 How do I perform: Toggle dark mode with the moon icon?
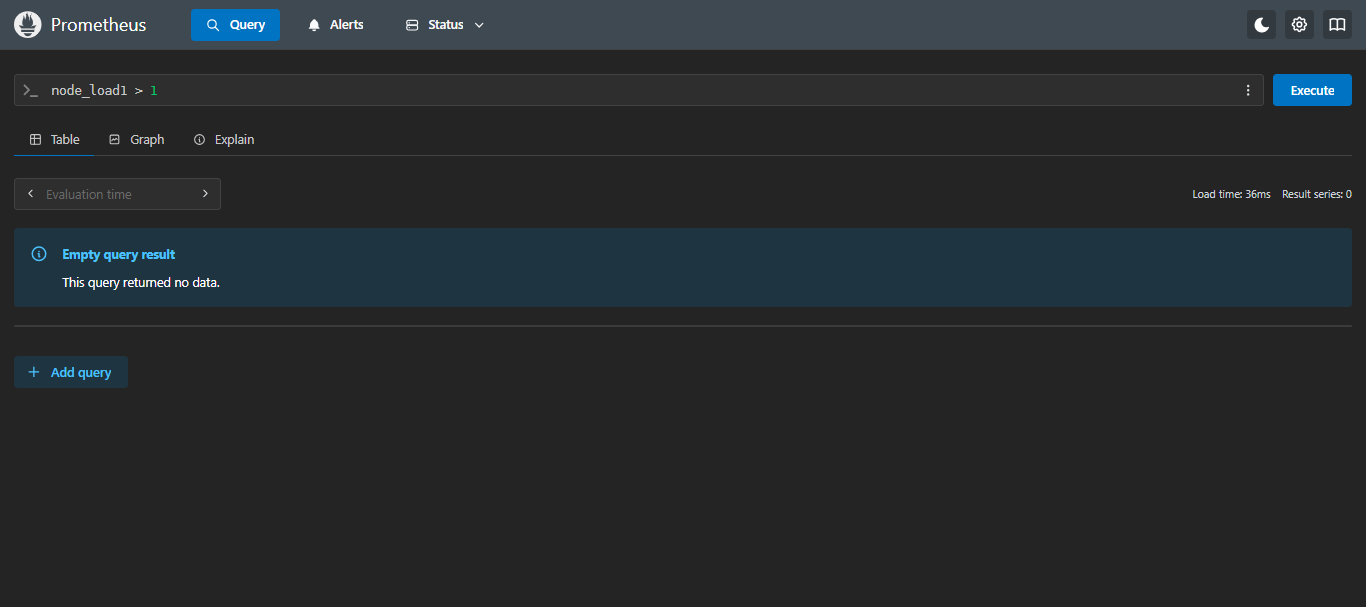pyautogui.click(x=1262, y=25)
